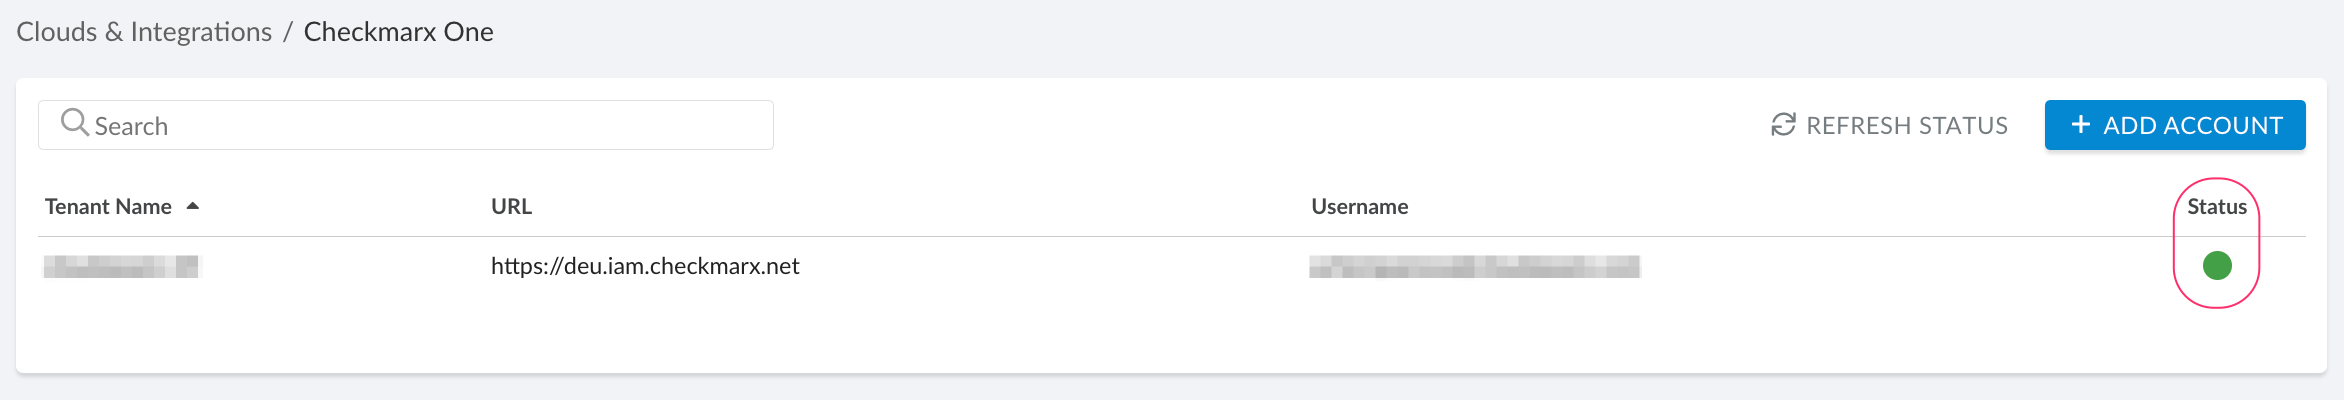The image size is (2344, 400).
Task: Click the row's blank area between URL and Username
Action: coord(1050,266)
